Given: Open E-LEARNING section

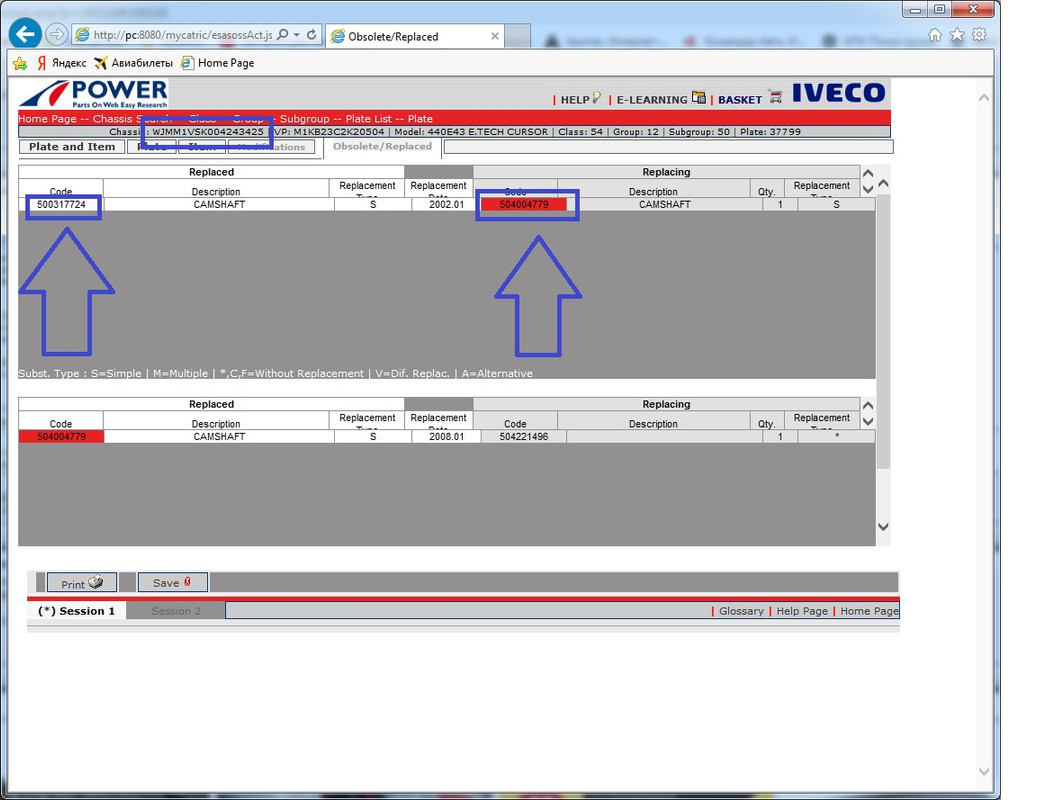Looking at the screenshot, I should click(660, 99).
